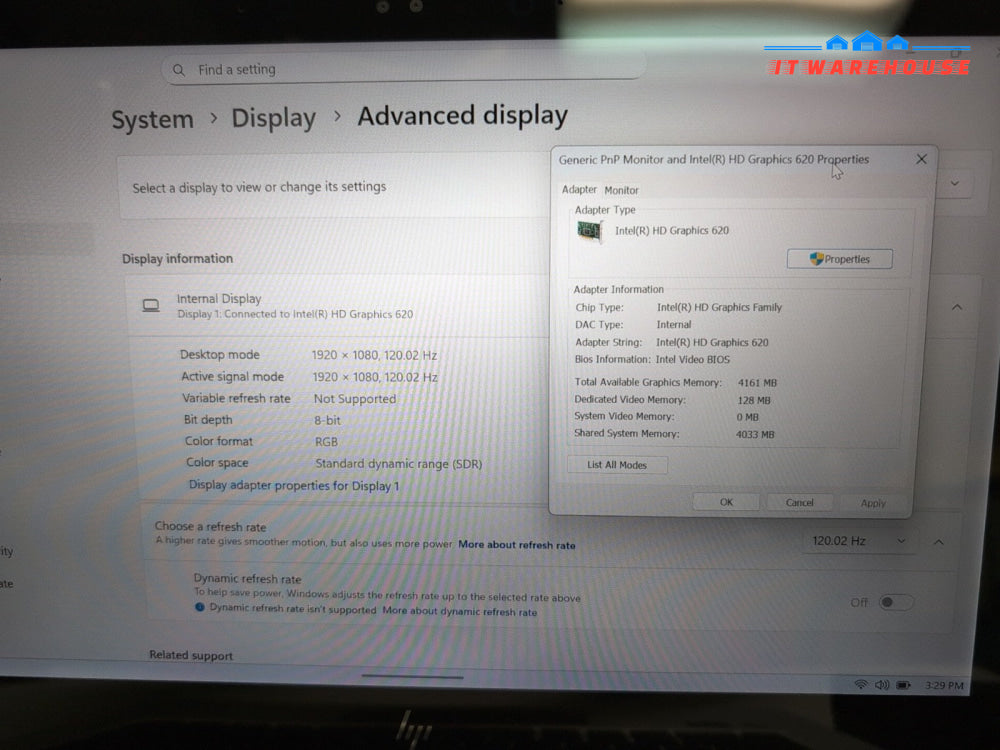This screenshot has height=750, width=1000.
Task: Click OK in the properties dialog
Action: click(x=726, y=502)
